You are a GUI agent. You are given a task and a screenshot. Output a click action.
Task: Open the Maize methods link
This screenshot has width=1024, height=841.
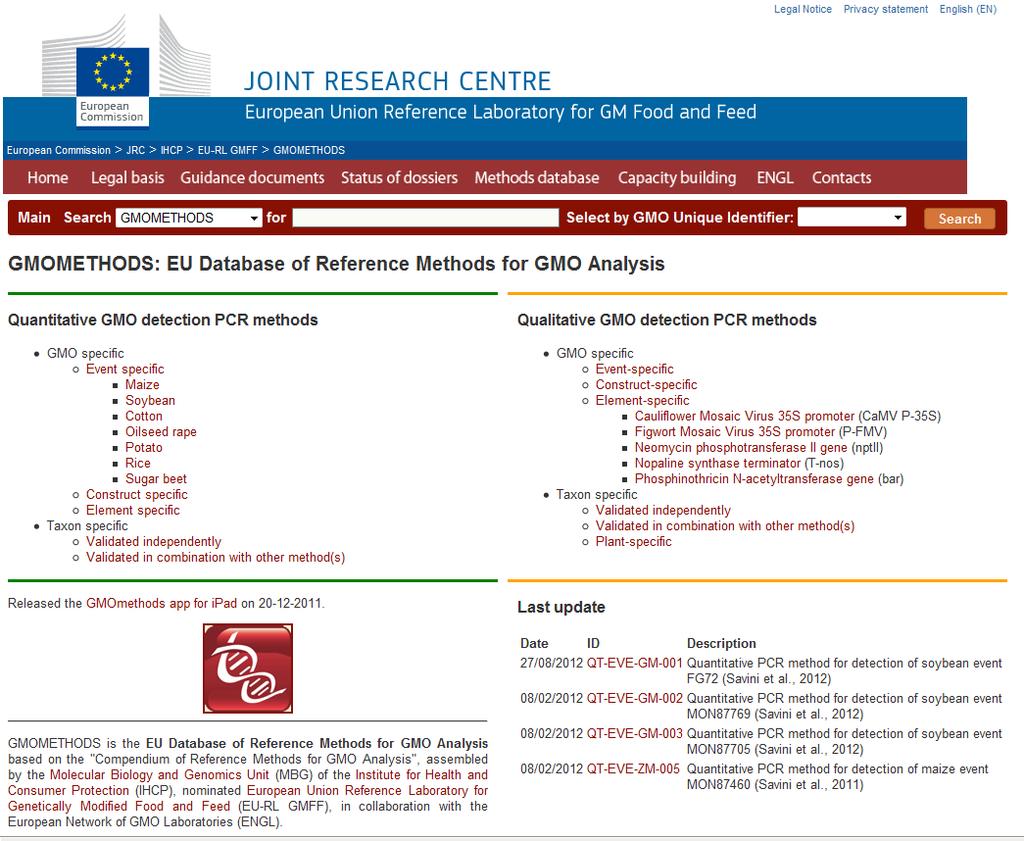[x=142, y=385]
